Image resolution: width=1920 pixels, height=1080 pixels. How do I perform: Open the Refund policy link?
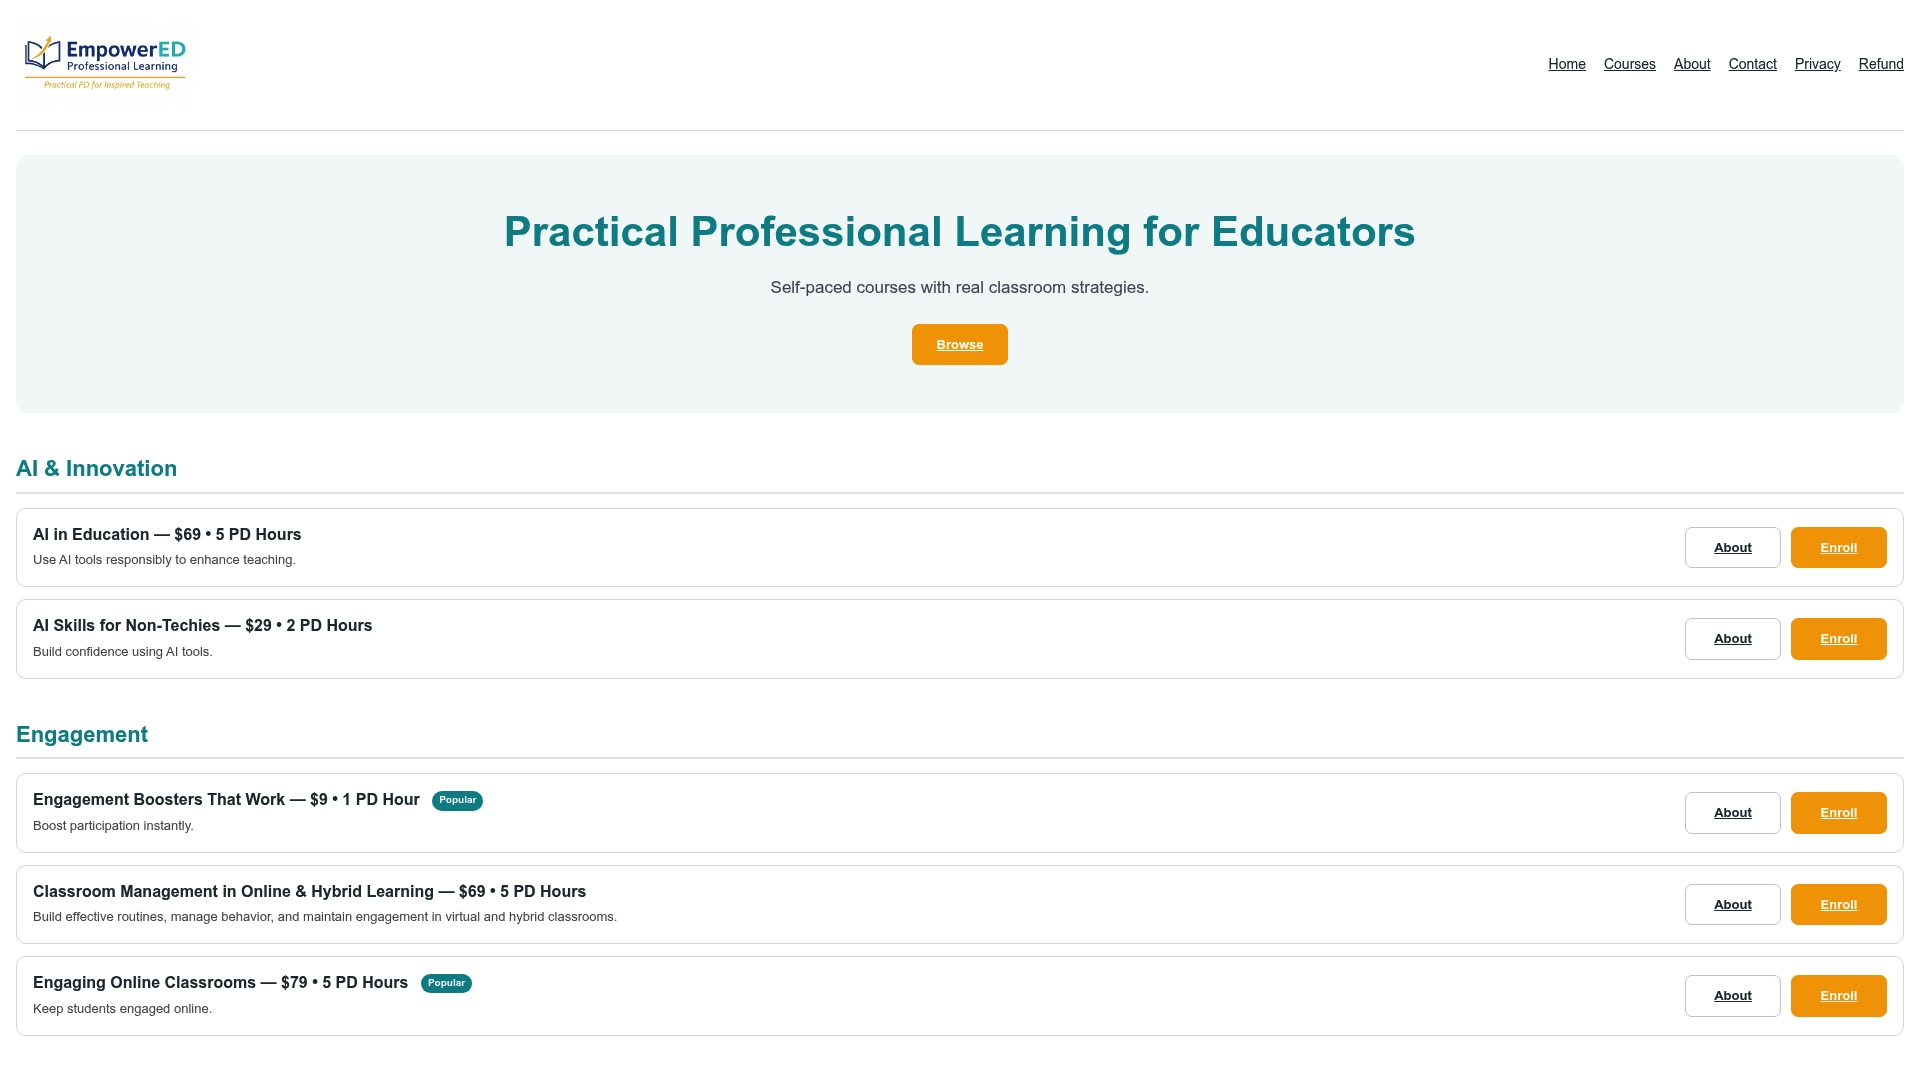click(x=1881, y=64)
